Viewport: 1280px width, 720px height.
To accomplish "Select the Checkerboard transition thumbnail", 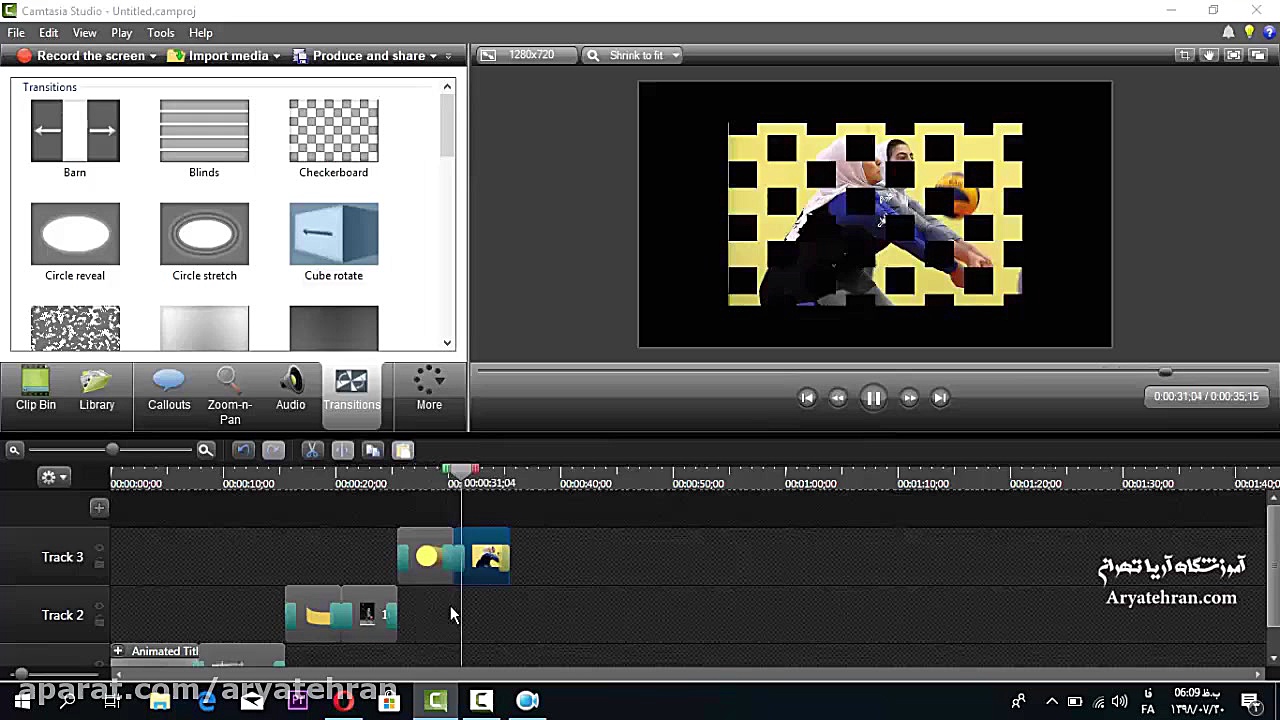I will (333, 131).
